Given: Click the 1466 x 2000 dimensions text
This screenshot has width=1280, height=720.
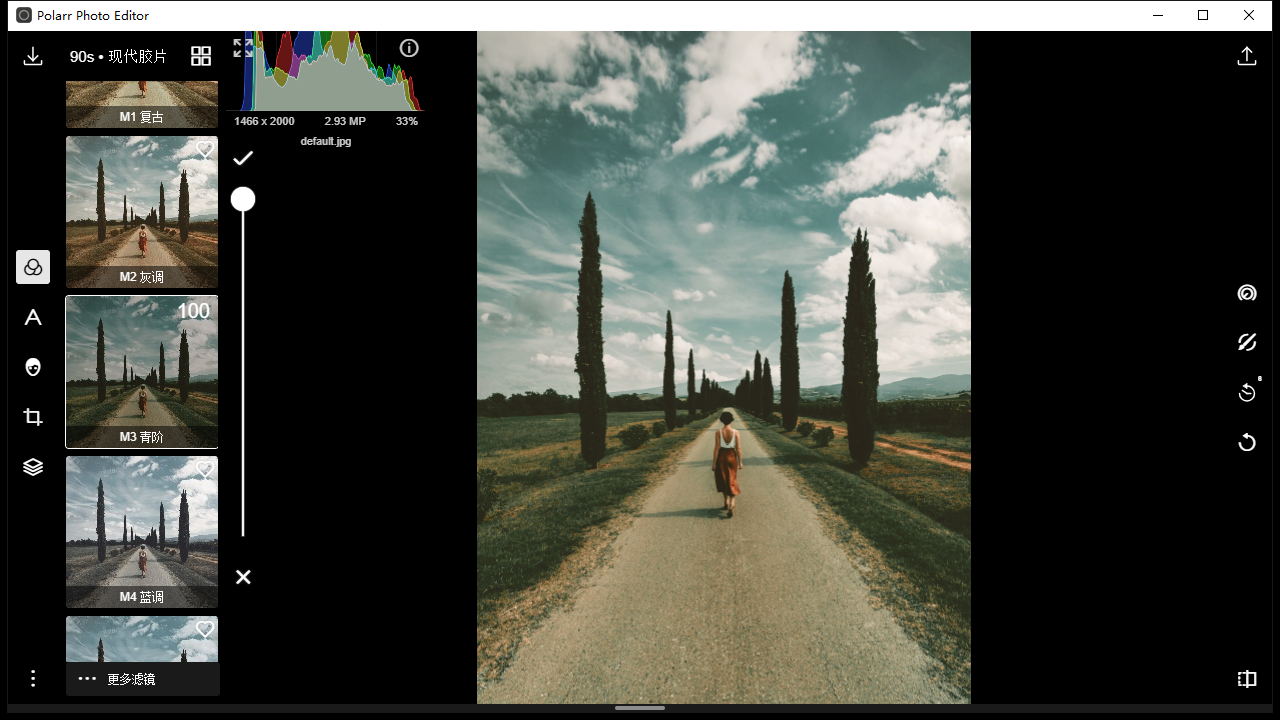Looking at the screenshot, I should 264,121.
